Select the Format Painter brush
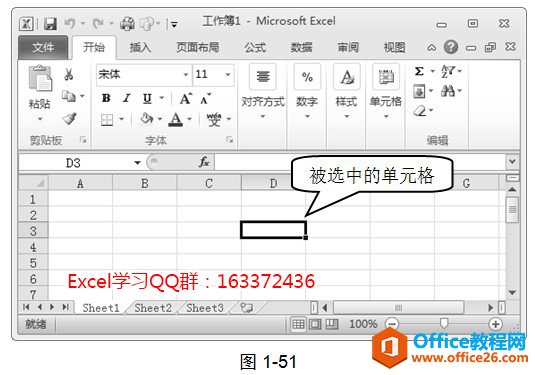Image resolution: width=535 pixels, height=375 pixels. tap(70, 118)
